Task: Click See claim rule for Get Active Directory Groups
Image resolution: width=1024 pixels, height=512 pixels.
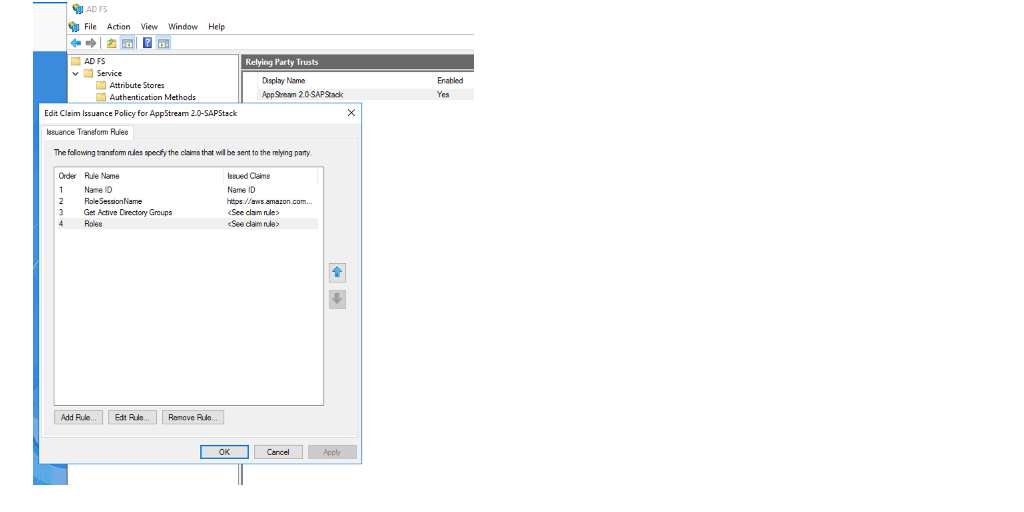Action: 253,212
